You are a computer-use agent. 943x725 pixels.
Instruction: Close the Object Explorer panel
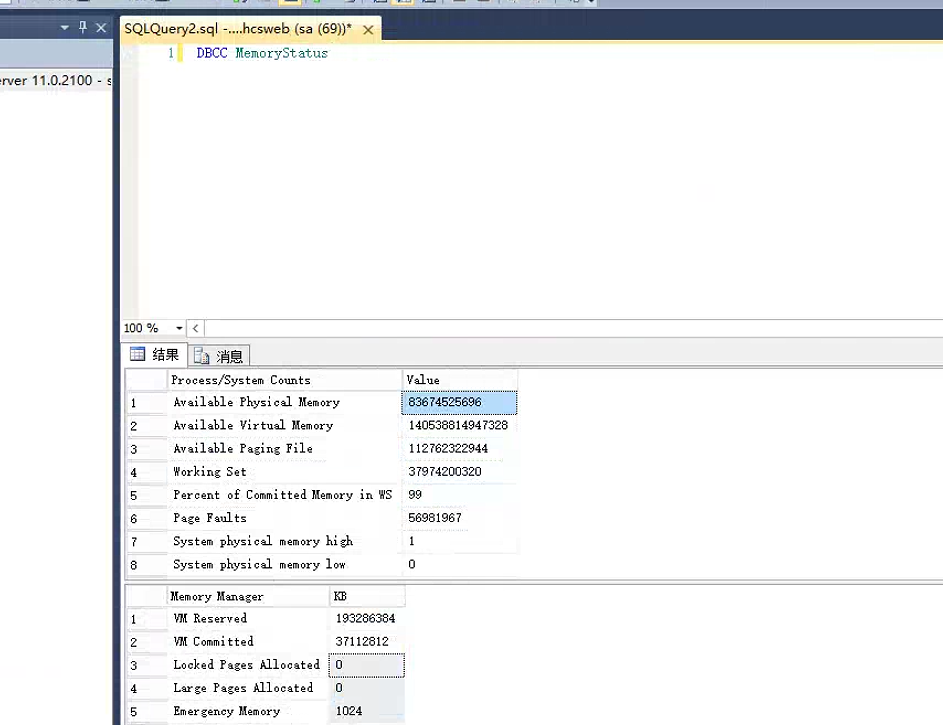point(101,28)
